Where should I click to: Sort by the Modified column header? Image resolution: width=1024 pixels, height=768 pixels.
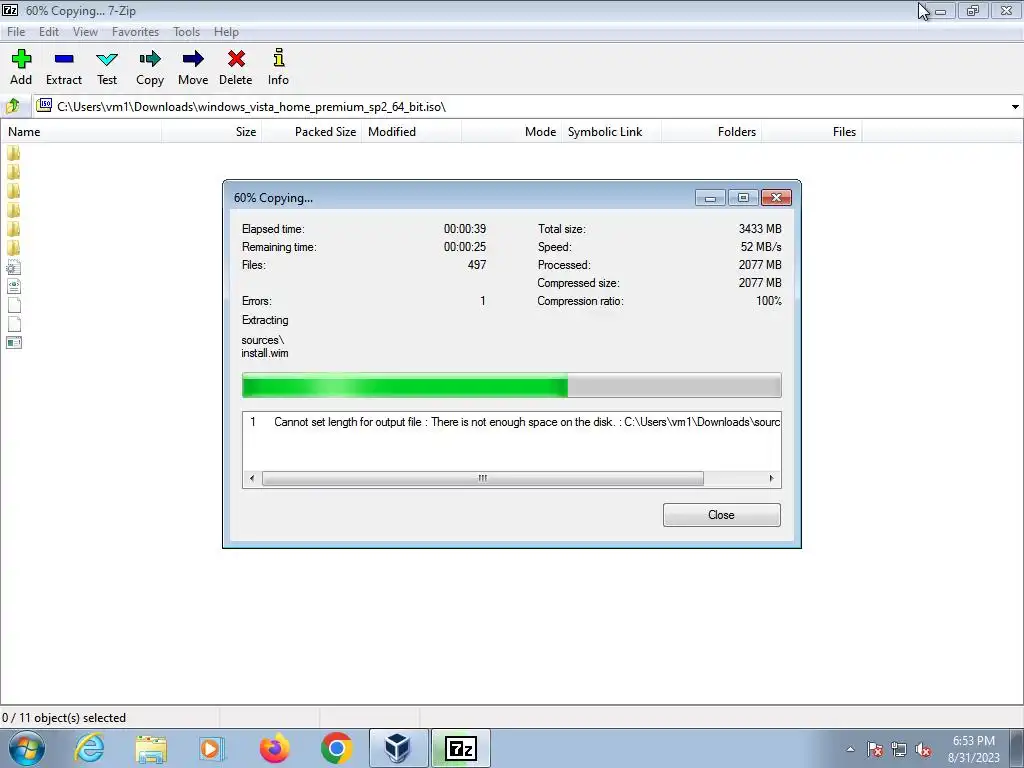[x=411, y=132]
